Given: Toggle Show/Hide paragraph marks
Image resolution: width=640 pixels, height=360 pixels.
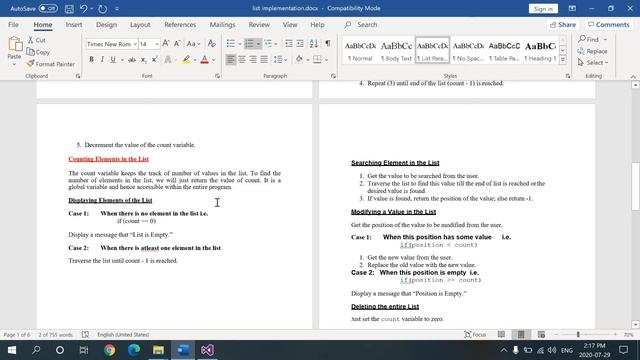Looking at the screenshot, I should 328,43.
